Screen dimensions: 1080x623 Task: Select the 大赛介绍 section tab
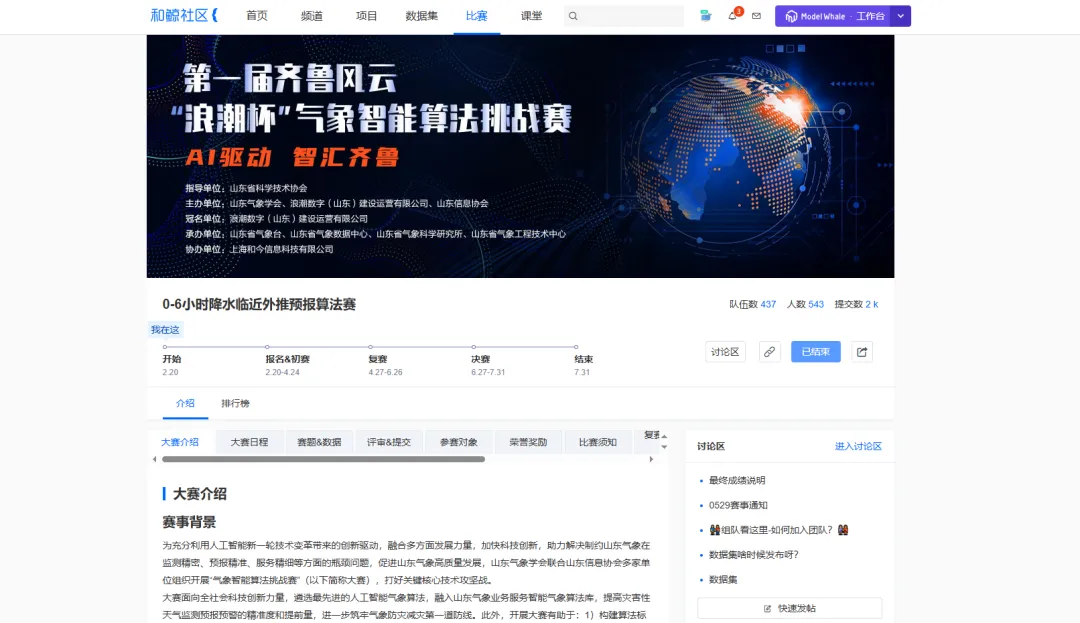[180, 442]
